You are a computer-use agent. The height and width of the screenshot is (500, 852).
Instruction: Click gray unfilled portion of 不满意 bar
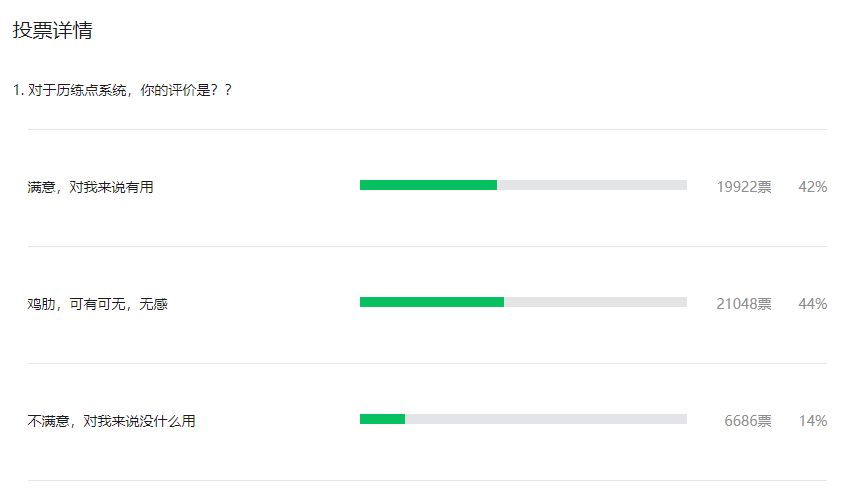(545, 419)
